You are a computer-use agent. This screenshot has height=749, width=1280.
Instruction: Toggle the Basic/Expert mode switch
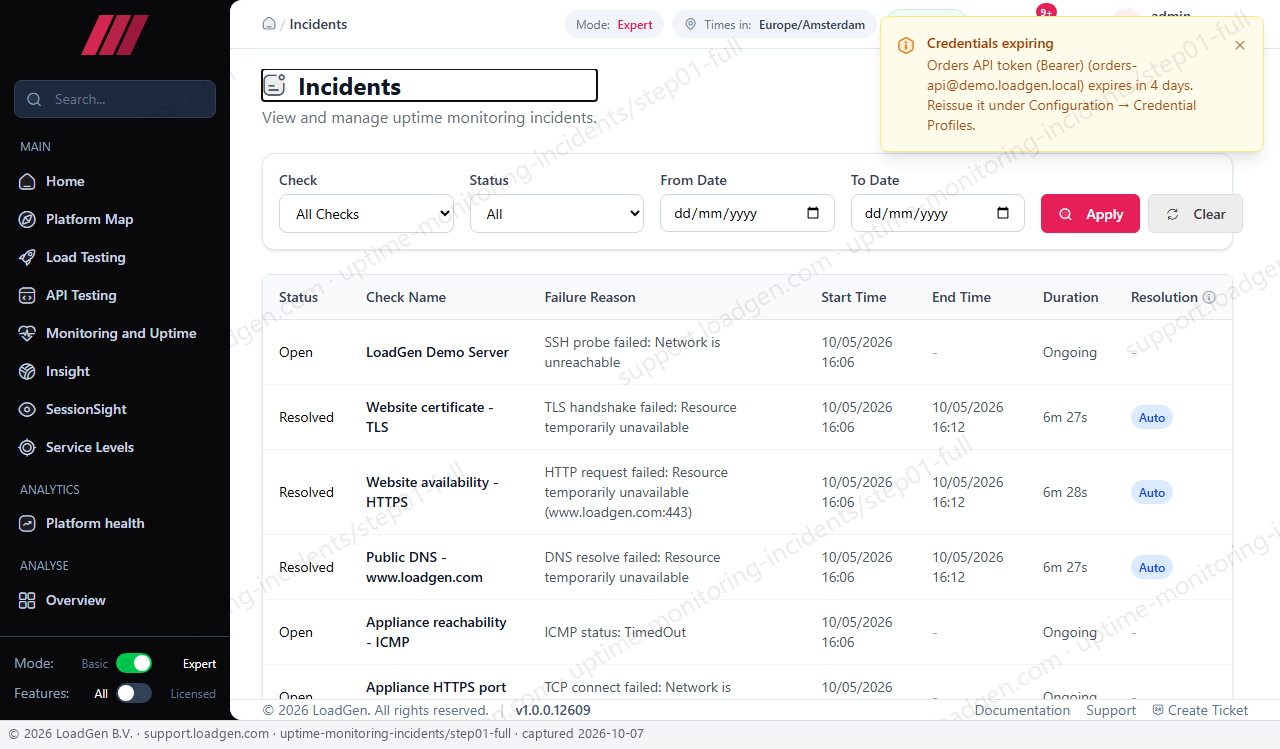click(x=134, y=663)
